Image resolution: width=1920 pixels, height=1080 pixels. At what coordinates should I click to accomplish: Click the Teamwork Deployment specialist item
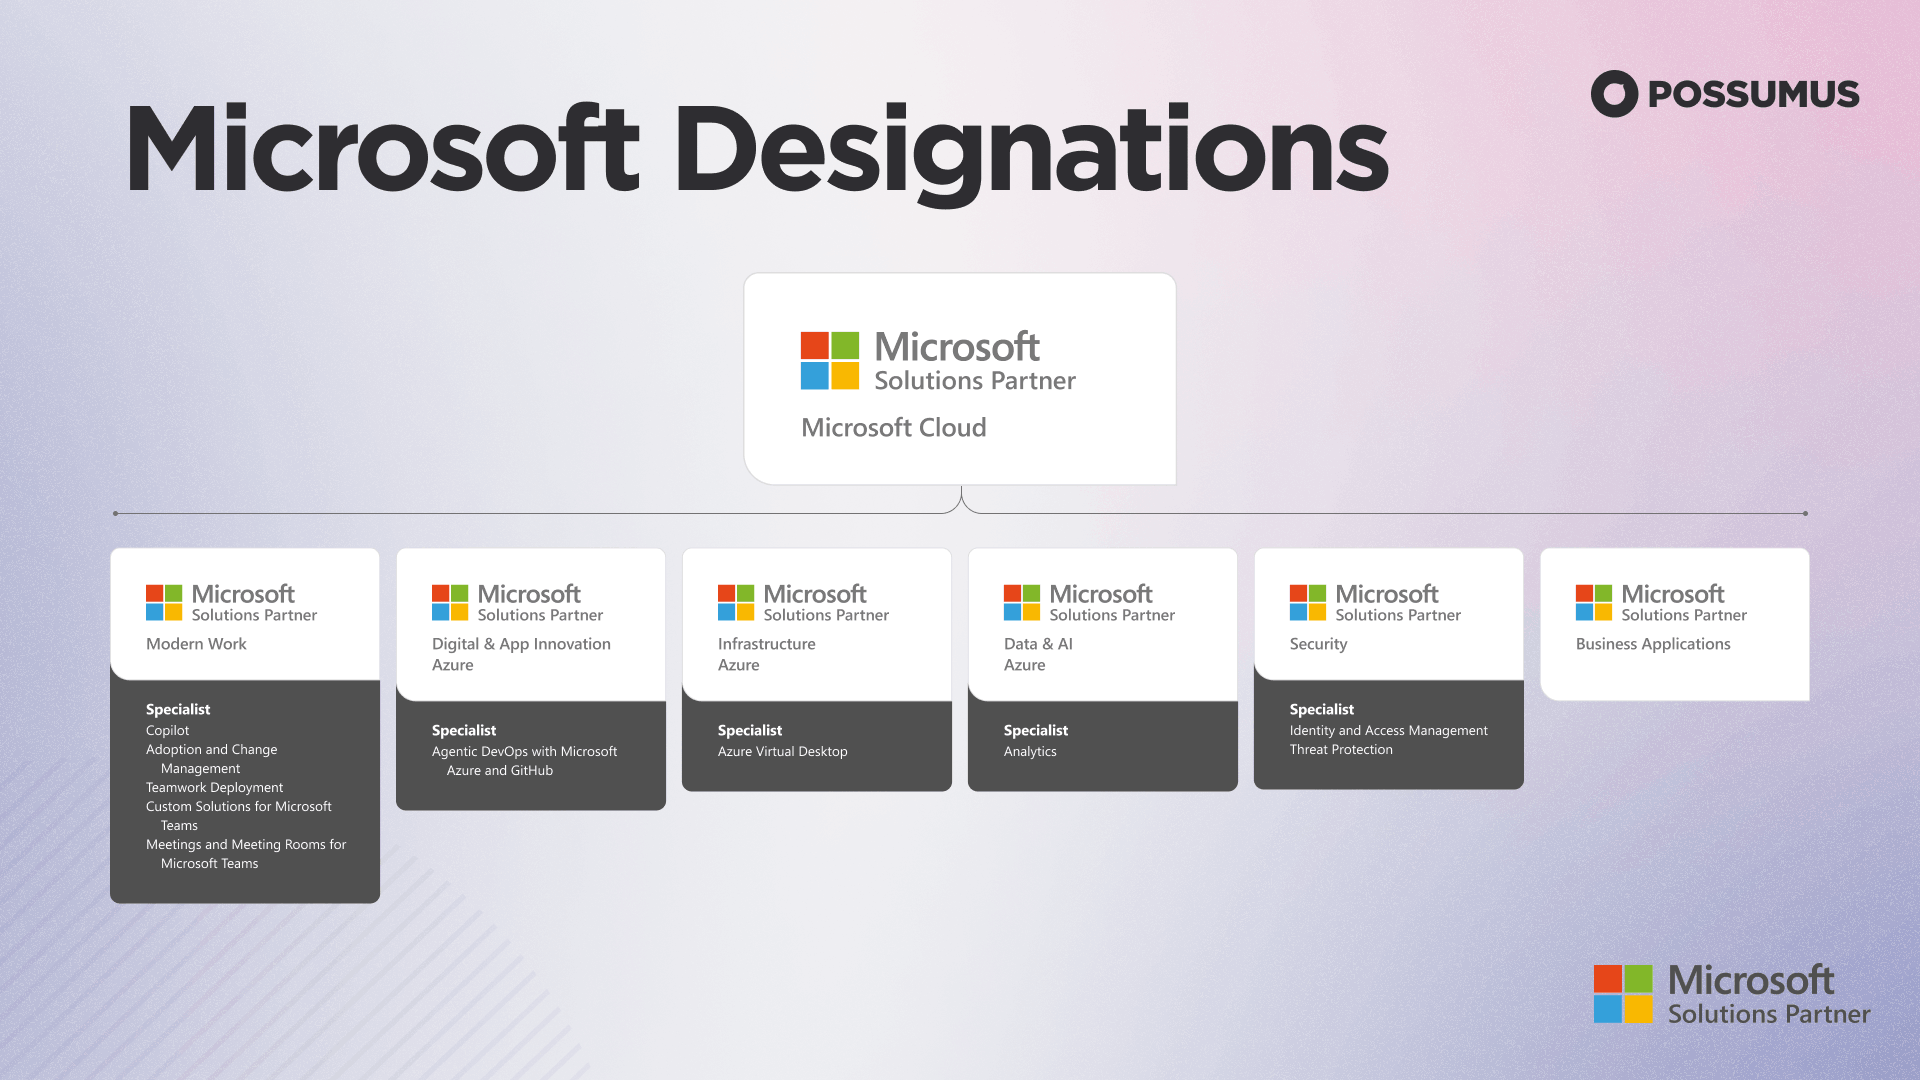pyautogui.click(x=214, y=787)
